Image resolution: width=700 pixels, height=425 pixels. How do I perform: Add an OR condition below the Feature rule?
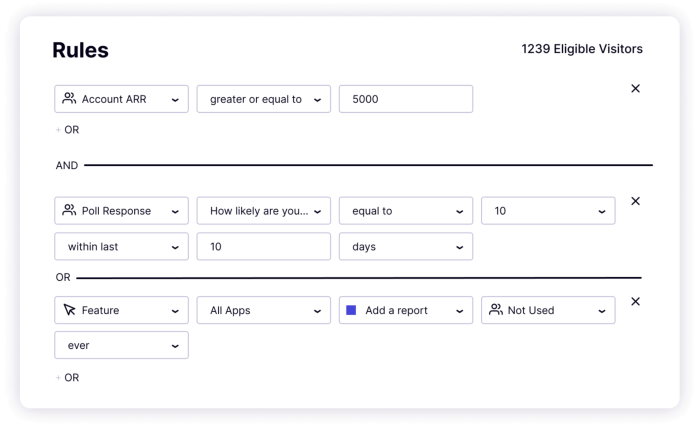coord(67,378)
